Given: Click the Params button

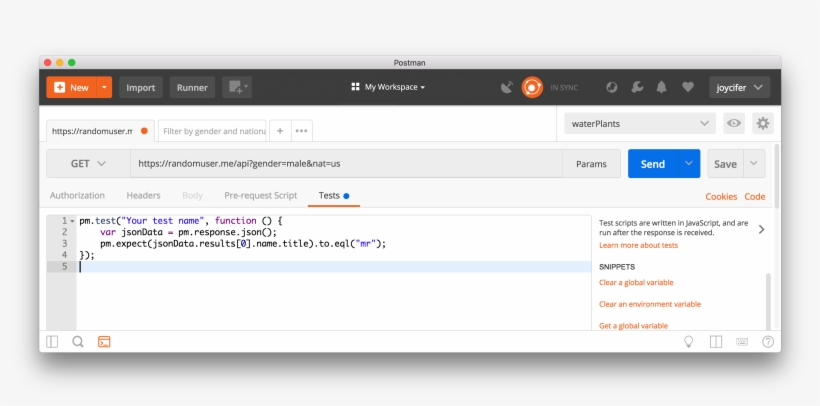Looking at the screenshot, I should click(591, 164).
